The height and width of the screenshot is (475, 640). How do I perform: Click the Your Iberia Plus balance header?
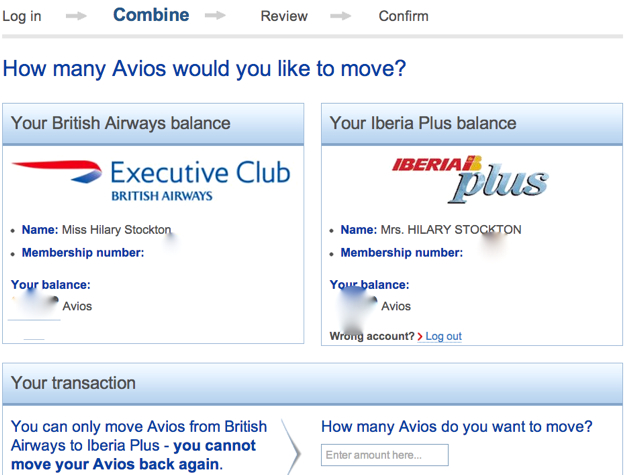pyautogui.click(x=472, y=124)
